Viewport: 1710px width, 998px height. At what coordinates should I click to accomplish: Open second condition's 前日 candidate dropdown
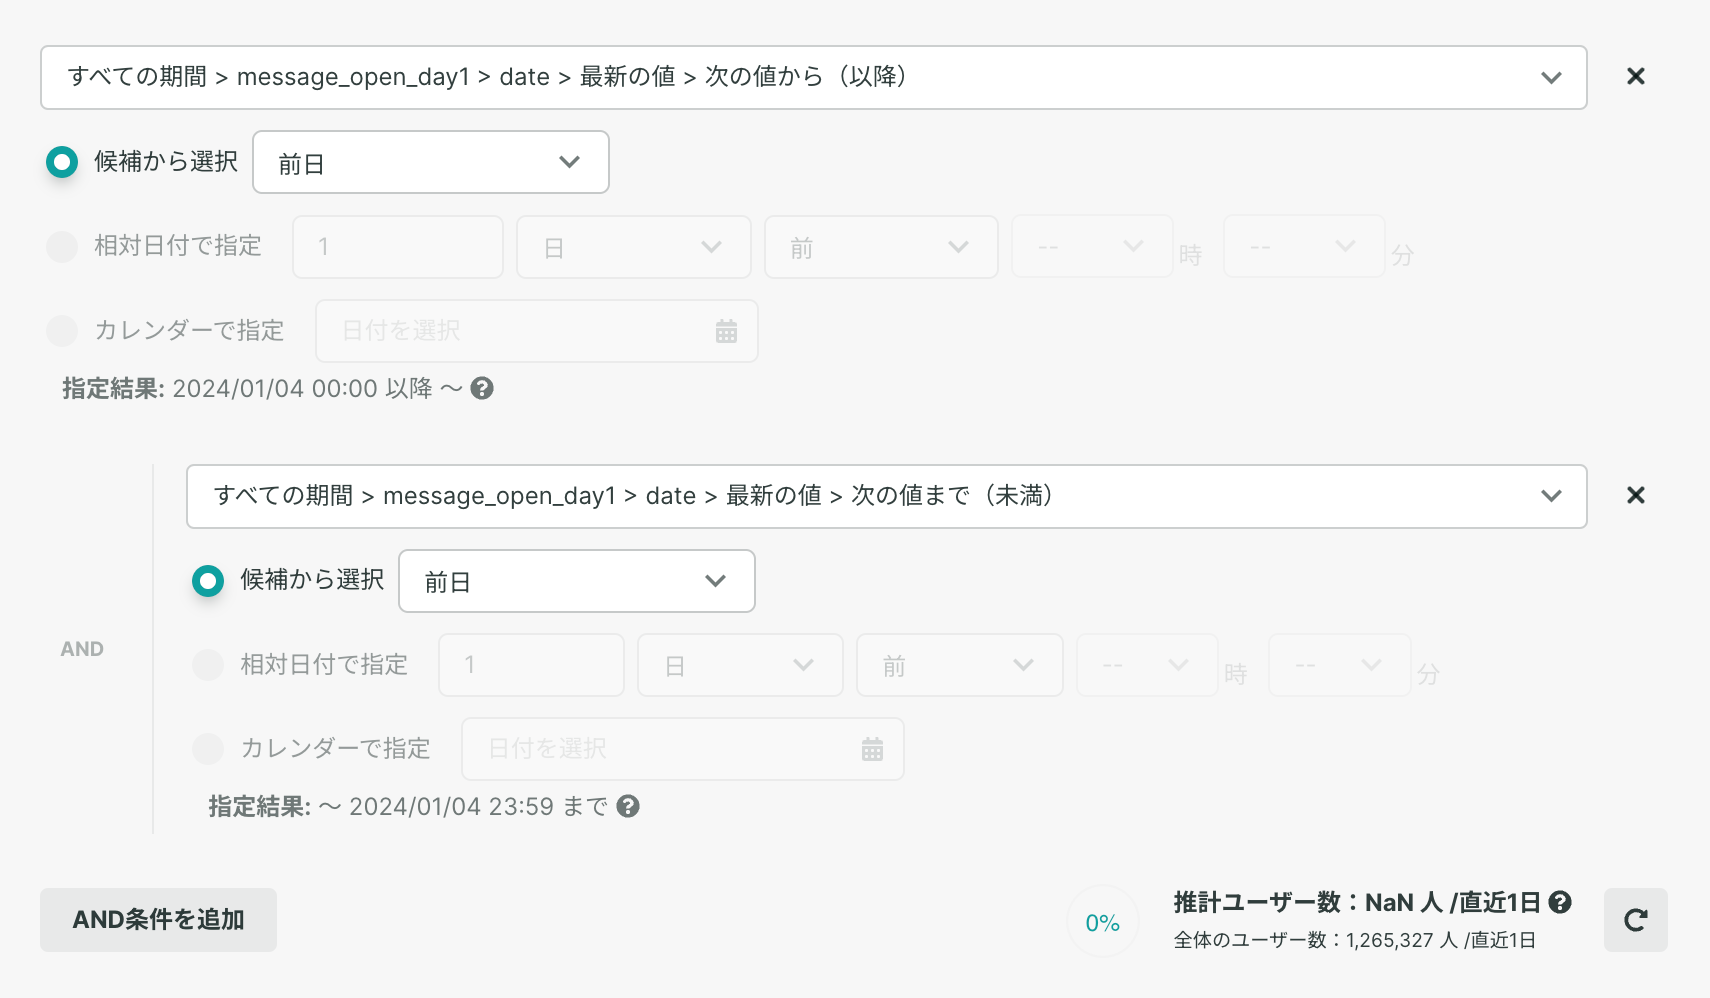(x=577, y=581)
